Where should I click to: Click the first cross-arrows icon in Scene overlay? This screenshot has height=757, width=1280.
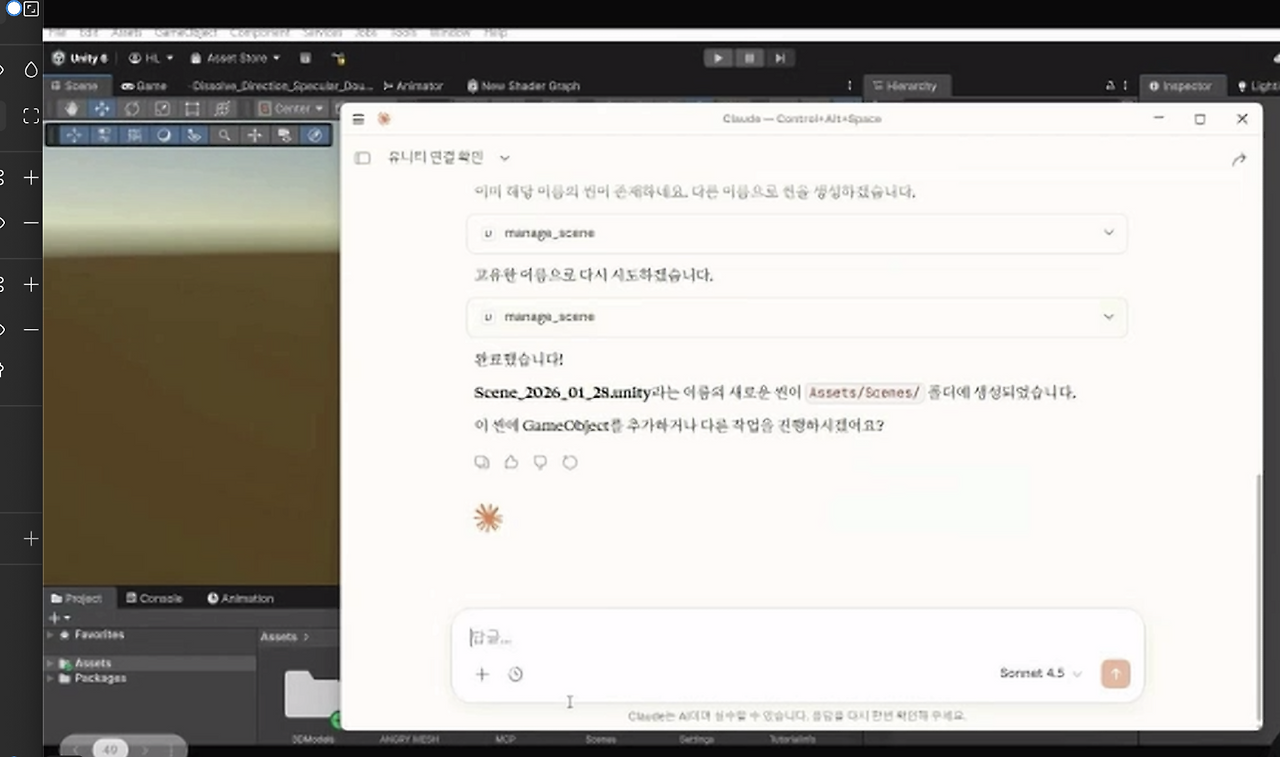(x=75, y=135)
